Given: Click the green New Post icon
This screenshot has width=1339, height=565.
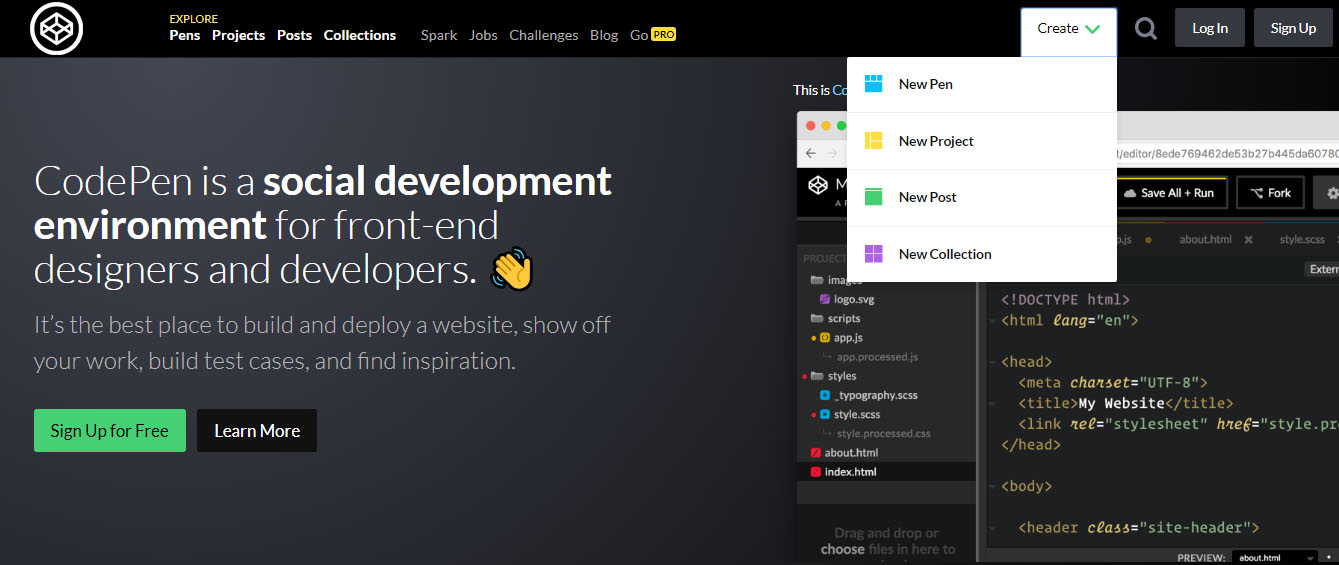Looking at the screenshot, I should [x=873, y=197].
